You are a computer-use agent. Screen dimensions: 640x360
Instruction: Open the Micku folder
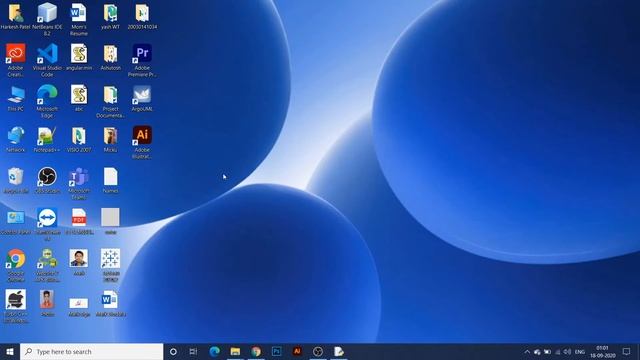(110, 136)
